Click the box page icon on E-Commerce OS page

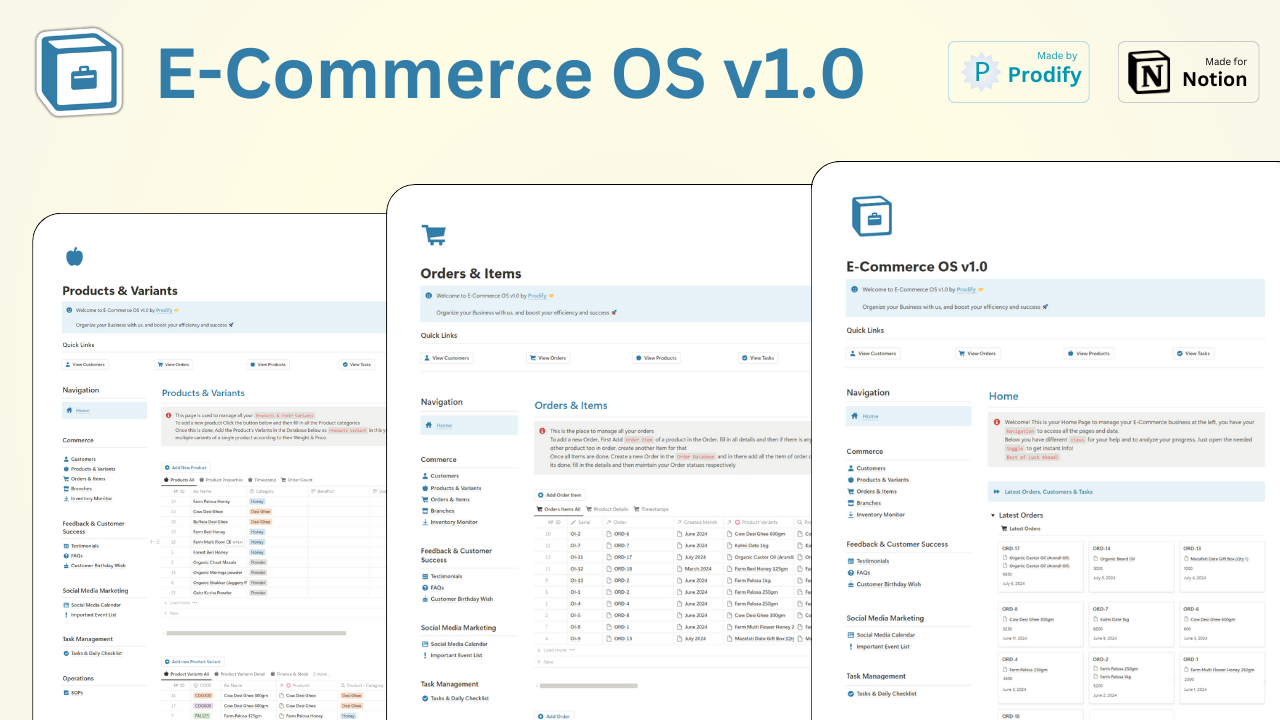[x=871, y=216]
